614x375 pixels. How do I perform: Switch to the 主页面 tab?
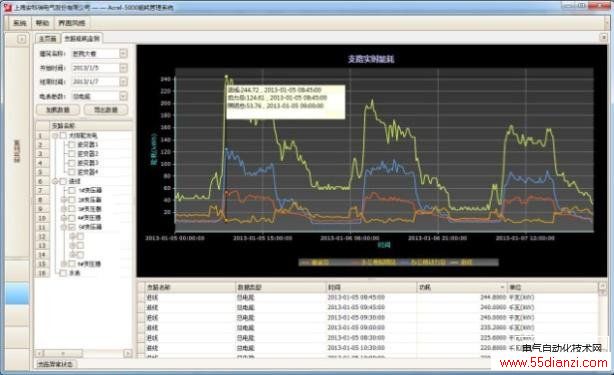[48, 38]
